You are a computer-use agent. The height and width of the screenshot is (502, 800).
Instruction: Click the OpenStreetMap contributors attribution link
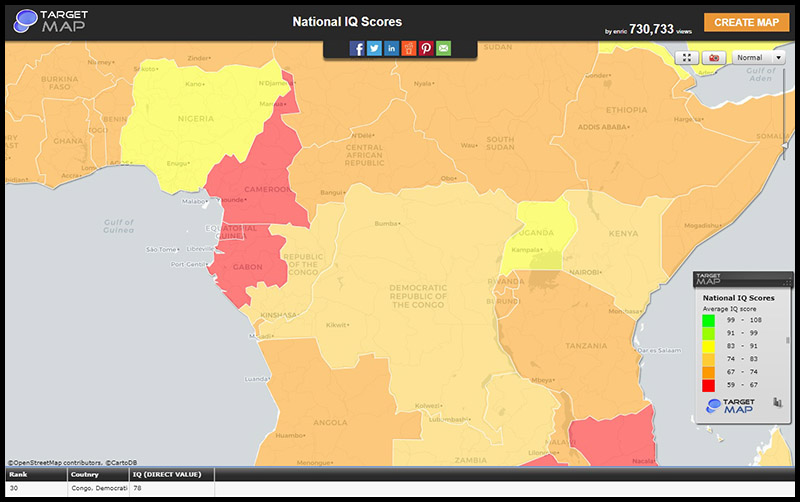[x=54, y=462]
